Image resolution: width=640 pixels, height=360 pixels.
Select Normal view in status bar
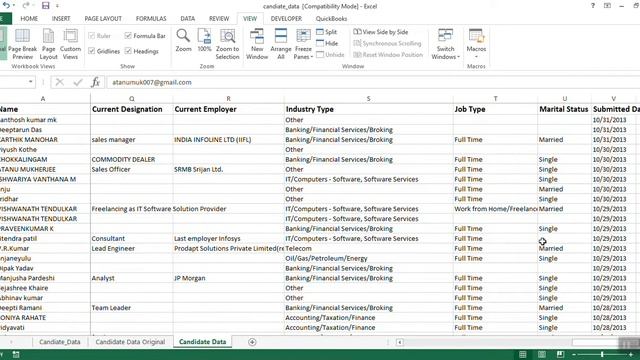tap(523, 354)
